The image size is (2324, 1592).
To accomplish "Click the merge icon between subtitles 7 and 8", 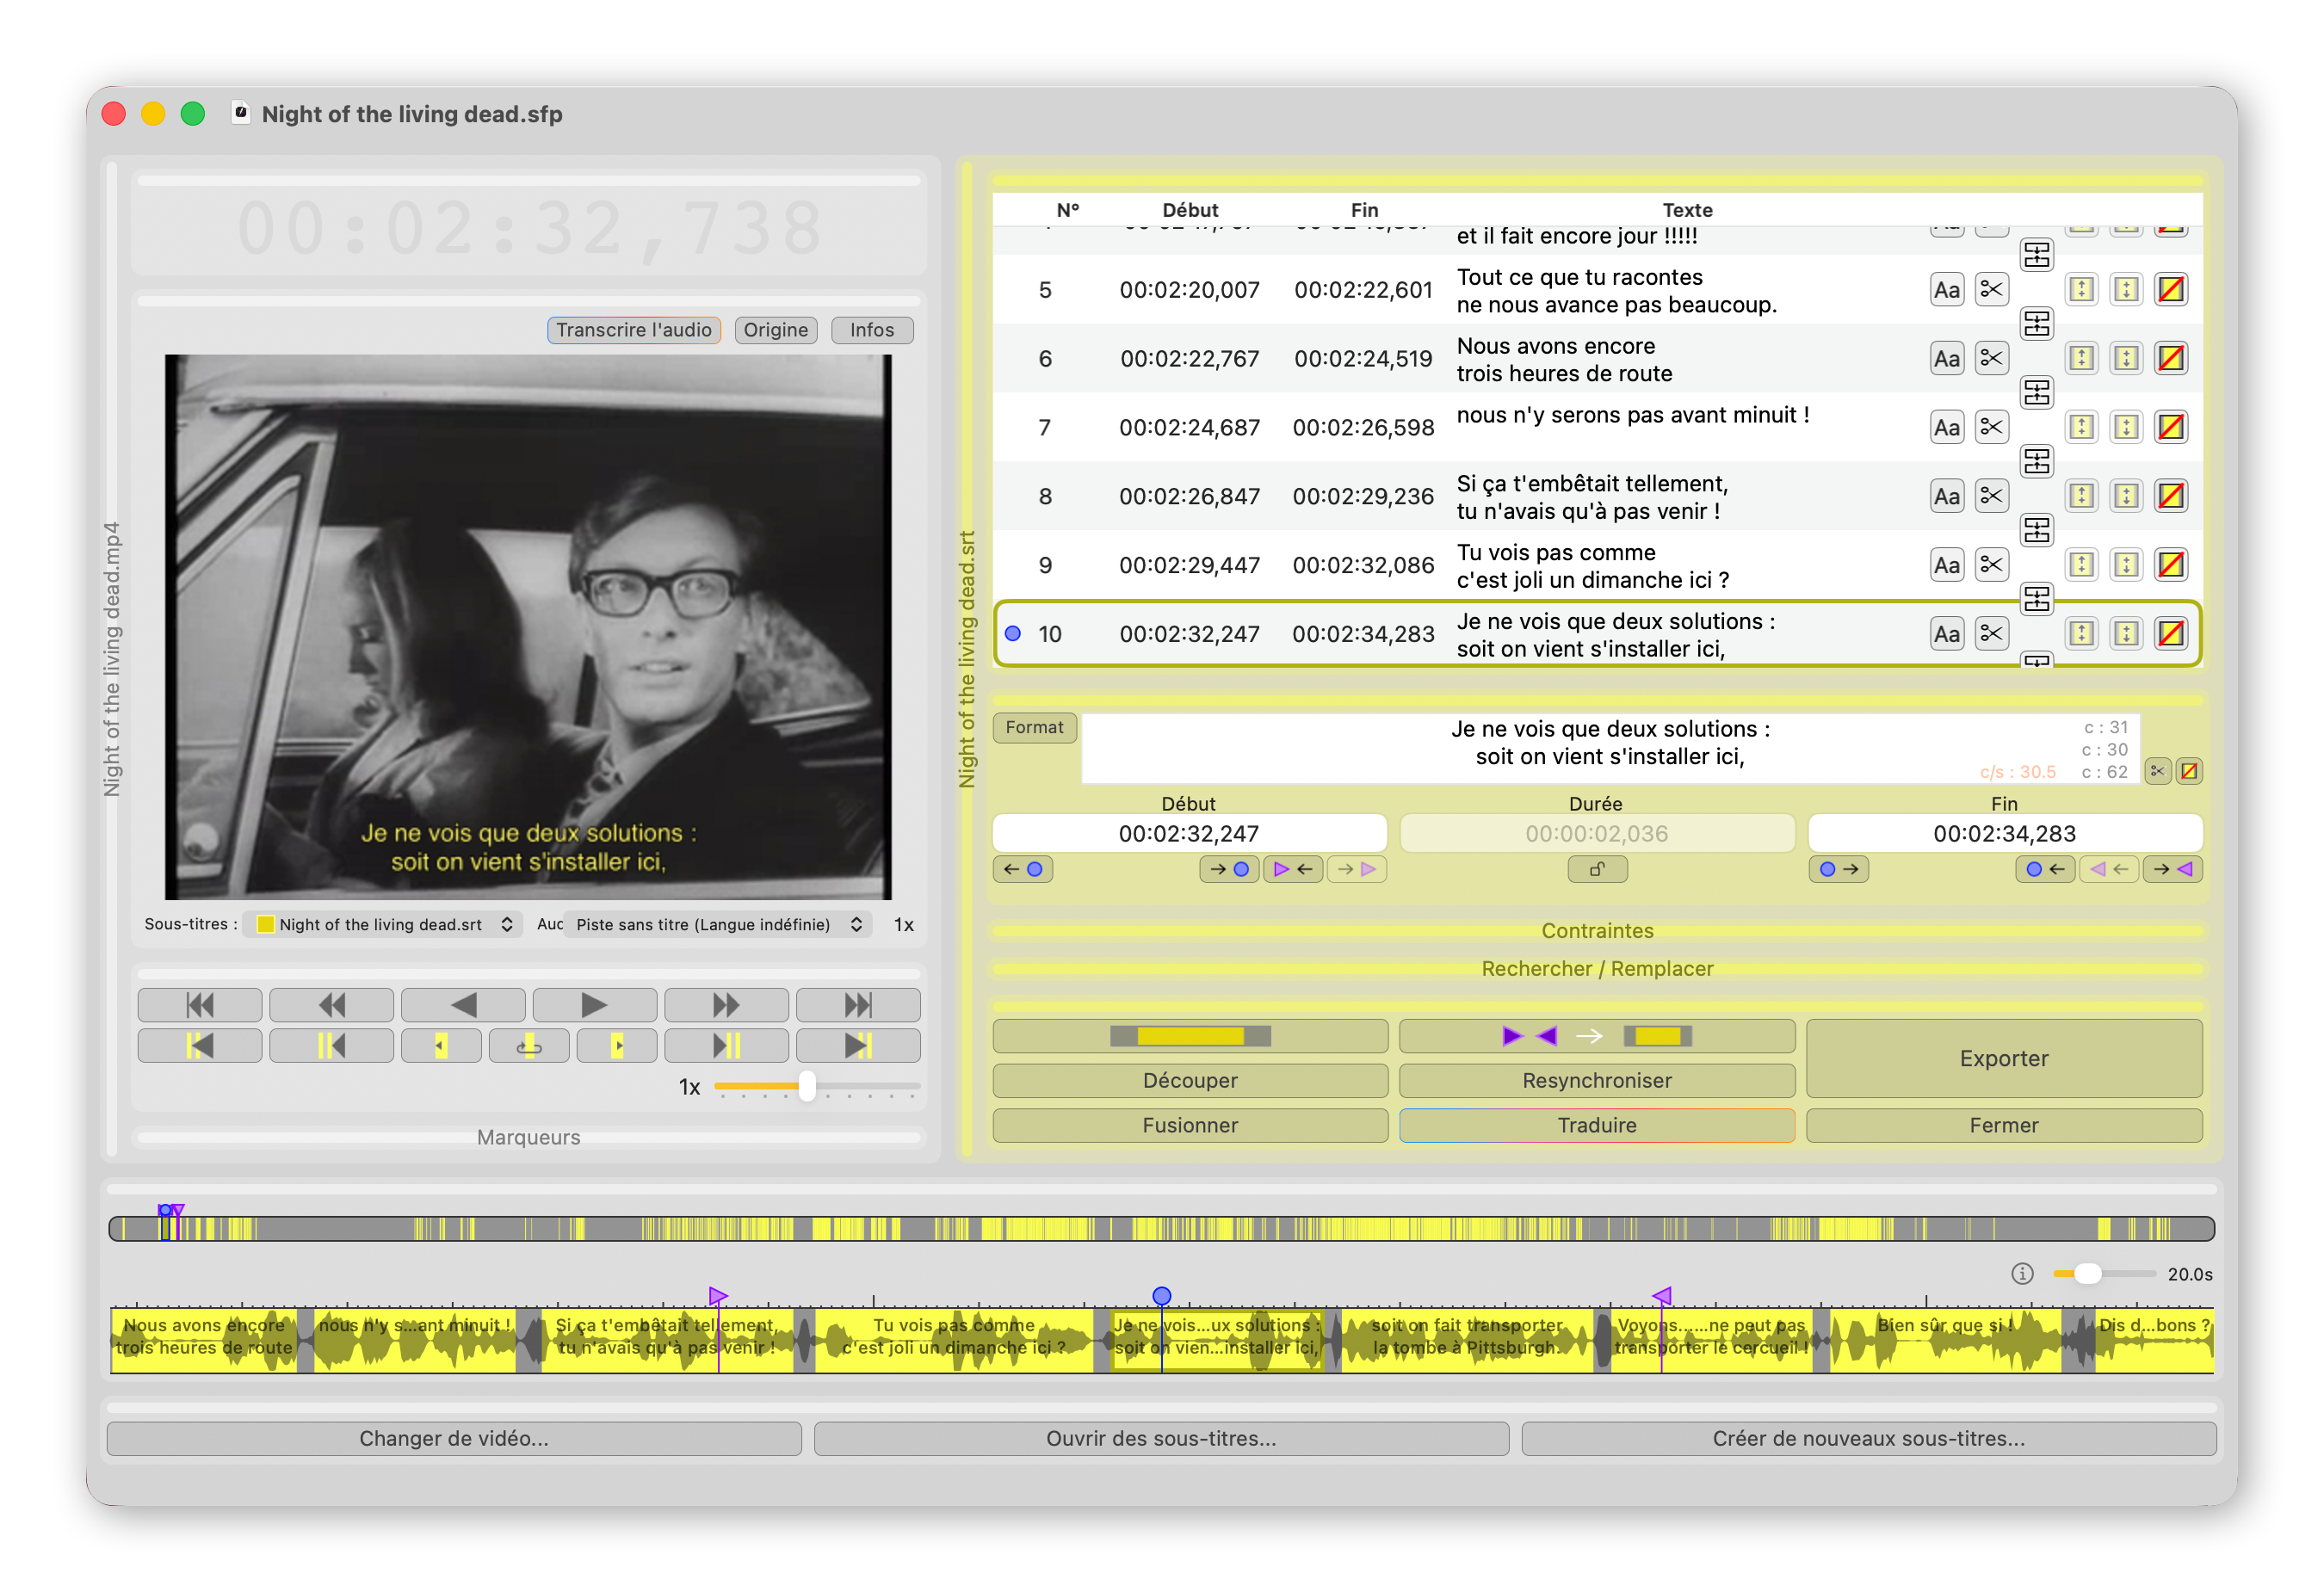I will 2036,461.
